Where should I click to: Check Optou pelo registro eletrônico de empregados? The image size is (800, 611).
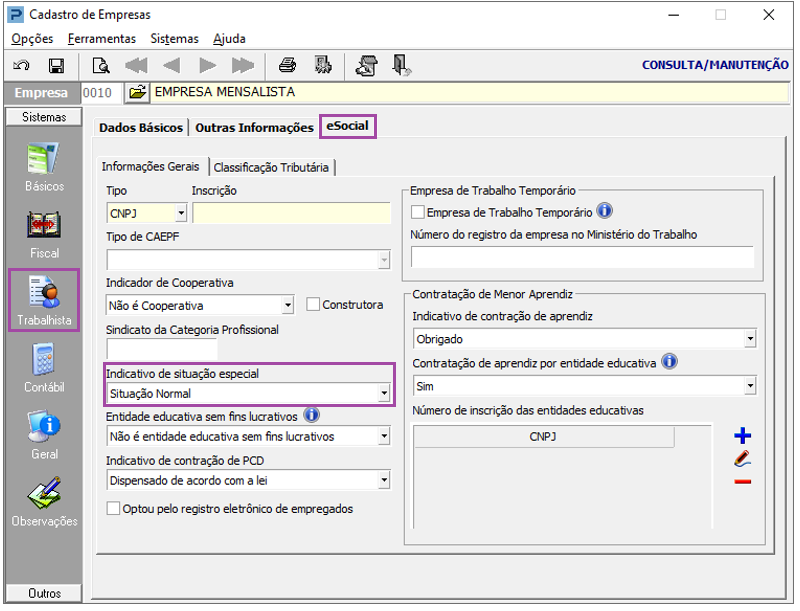(113, 508)
